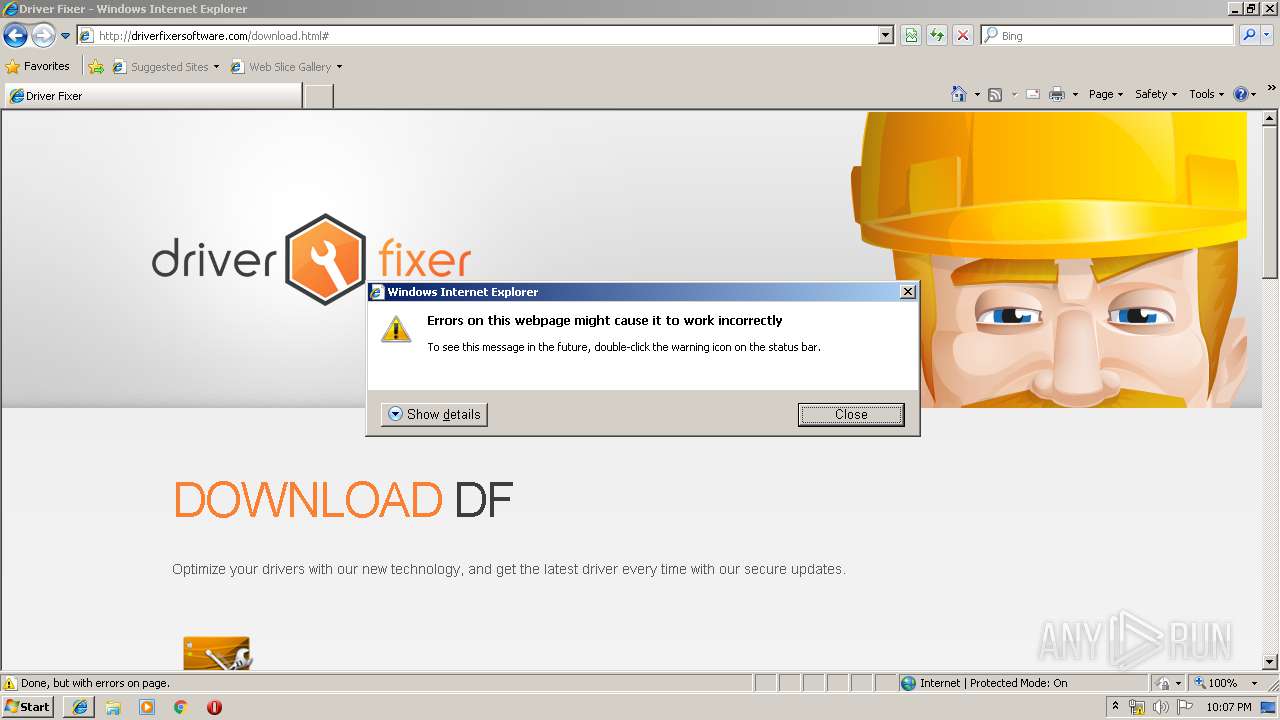1280x720 pixels.
Task: Expand the command bar overflow chevron
Action: click(1272, 88)
